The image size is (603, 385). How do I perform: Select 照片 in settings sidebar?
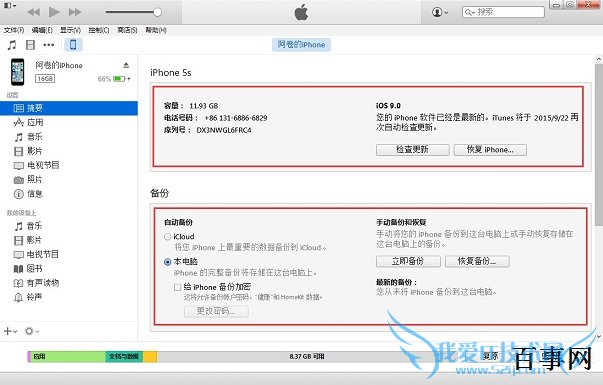click(x=69, y=179)
